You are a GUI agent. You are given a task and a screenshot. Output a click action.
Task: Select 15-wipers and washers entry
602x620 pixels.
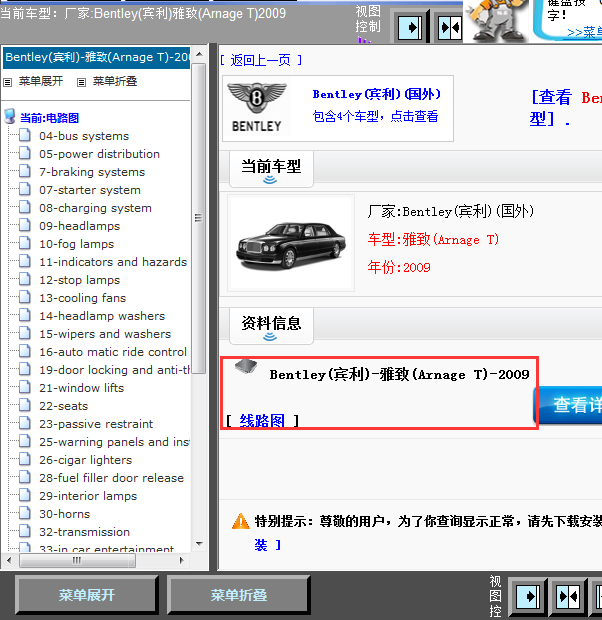(105, 334)
